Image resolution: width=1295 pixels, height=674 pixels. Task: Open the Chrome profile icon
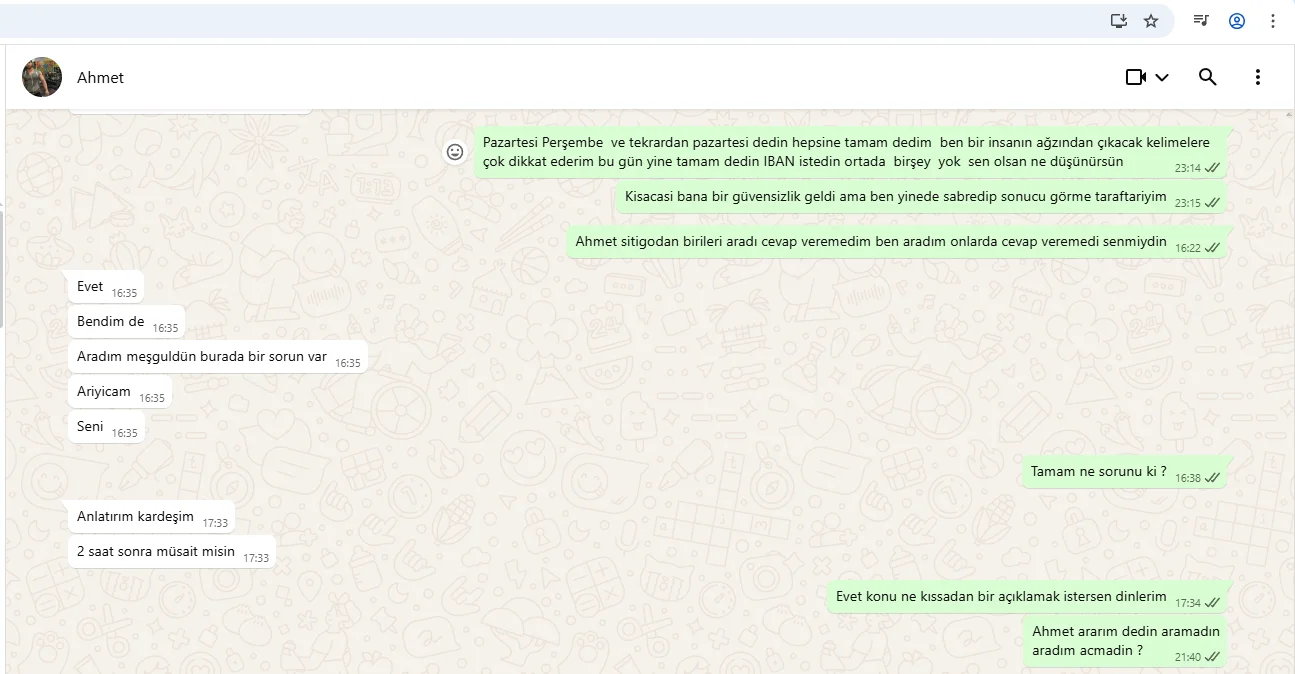[x=1237, y=21]
